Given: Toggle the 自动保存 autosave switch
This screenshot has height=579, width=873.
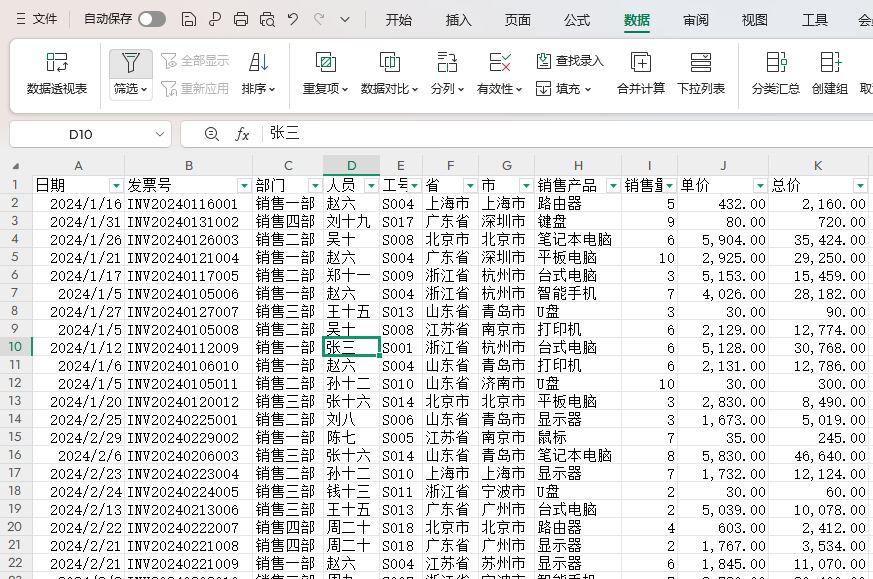Looking at the screenshot, I should [152, 19].
